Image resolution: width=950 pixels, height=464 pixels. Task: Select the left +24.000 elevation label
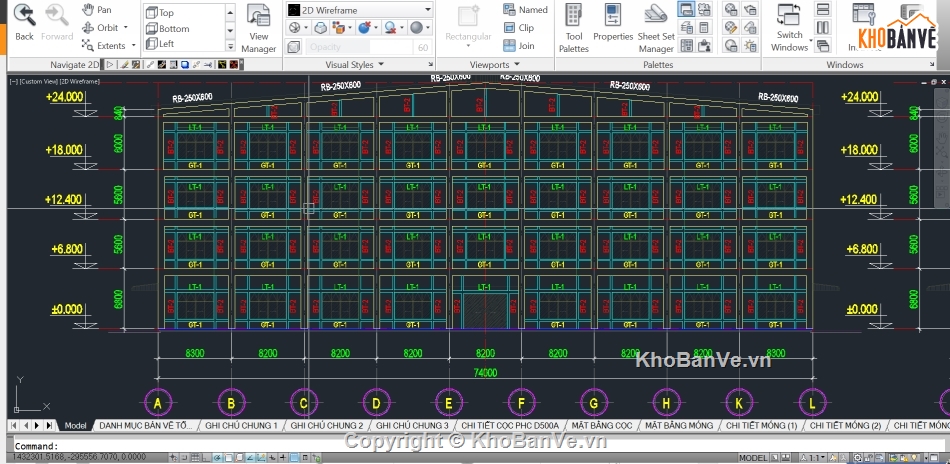66,96
